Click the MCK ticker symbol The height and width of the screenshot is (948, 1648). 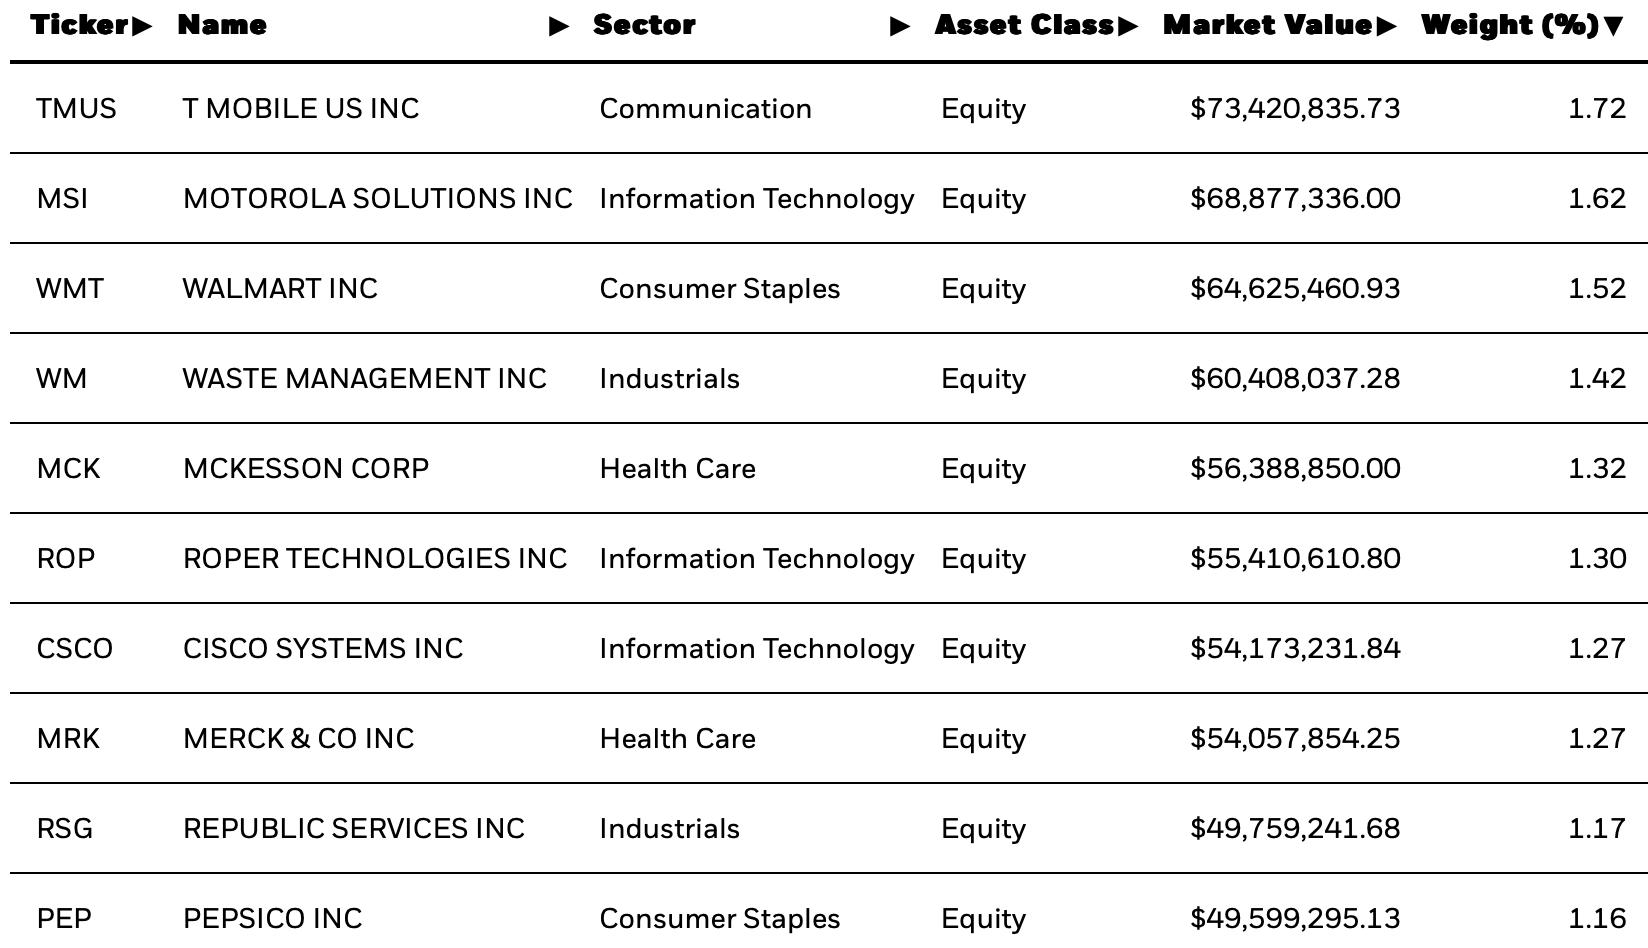[x=68, y=468]
